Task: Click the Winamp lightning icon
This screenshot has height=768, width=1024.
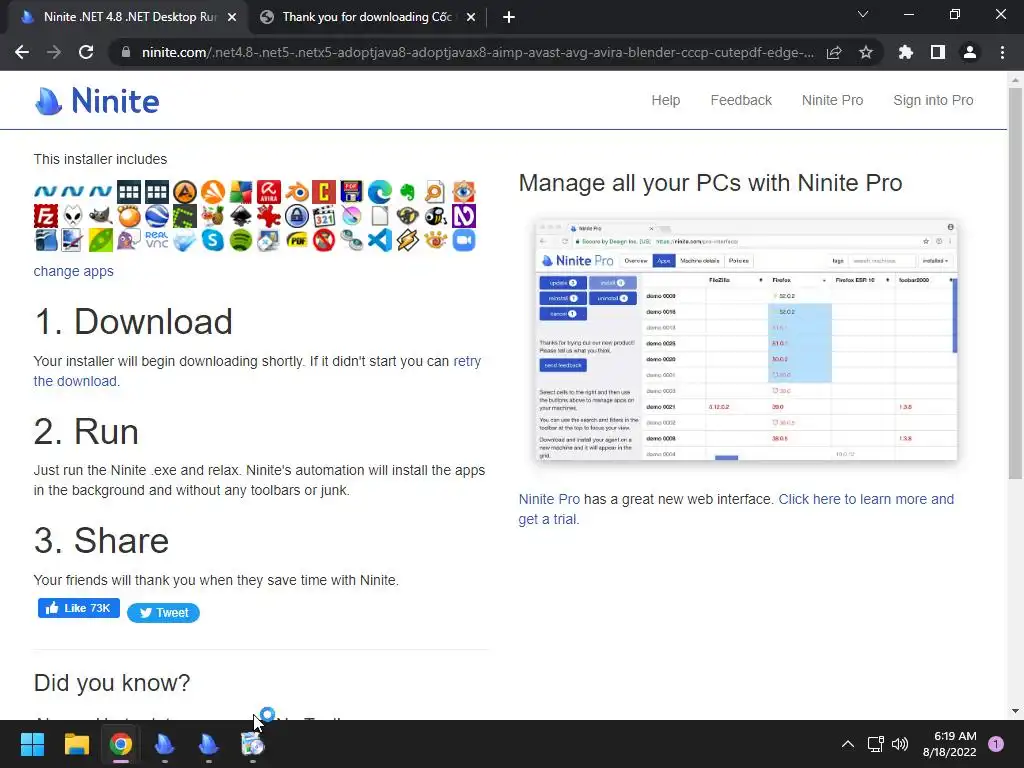Action: (408, 240)
